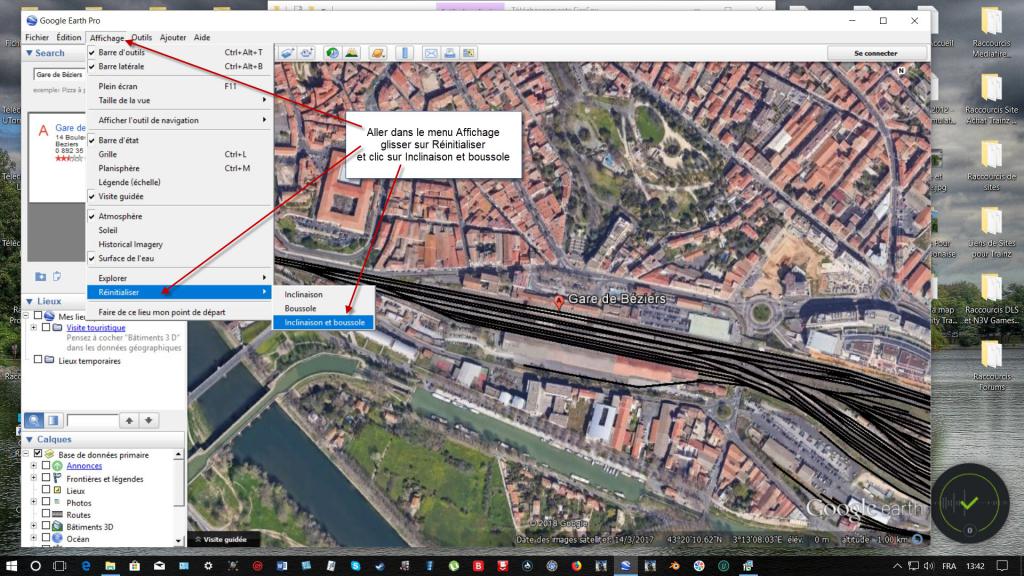Toggle Mes lieux checkbox
Image resolution: width=1024 pixels, height=576 pixels.
click(x=38, y=315)
